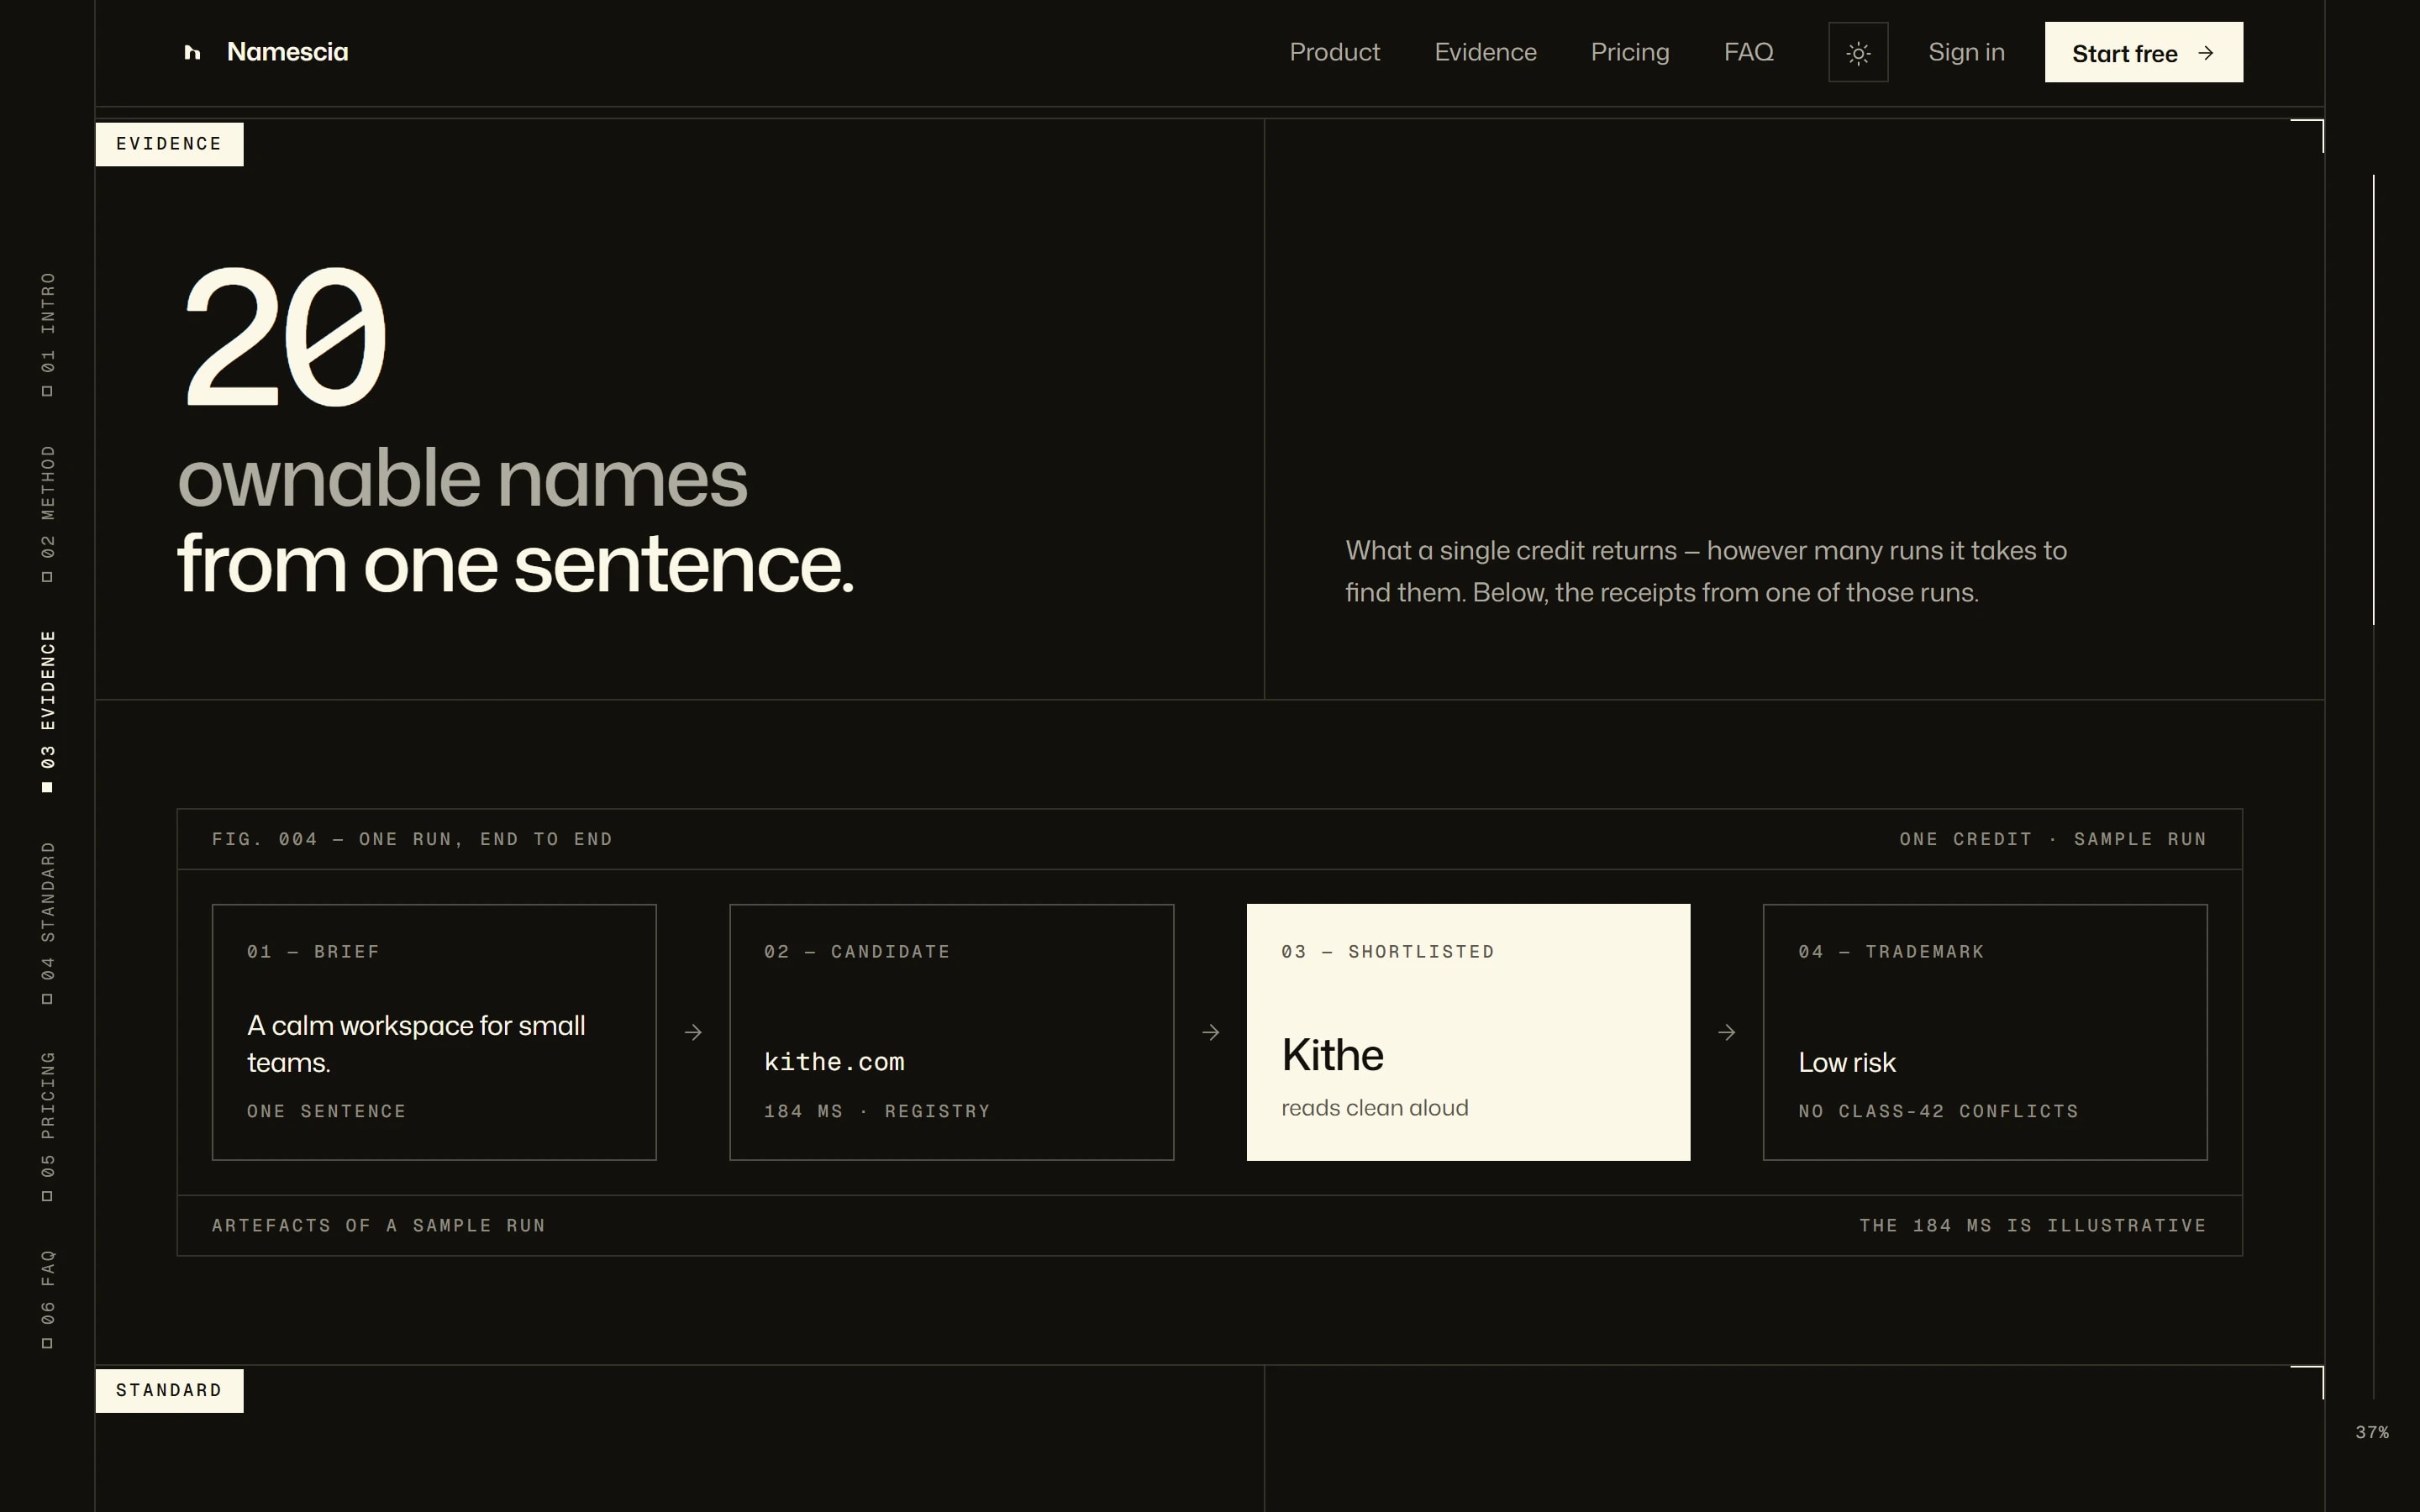This screenshot has width=2420, height=1512.
Task: Click the Namescia logo icon
Action: [192, 52]
